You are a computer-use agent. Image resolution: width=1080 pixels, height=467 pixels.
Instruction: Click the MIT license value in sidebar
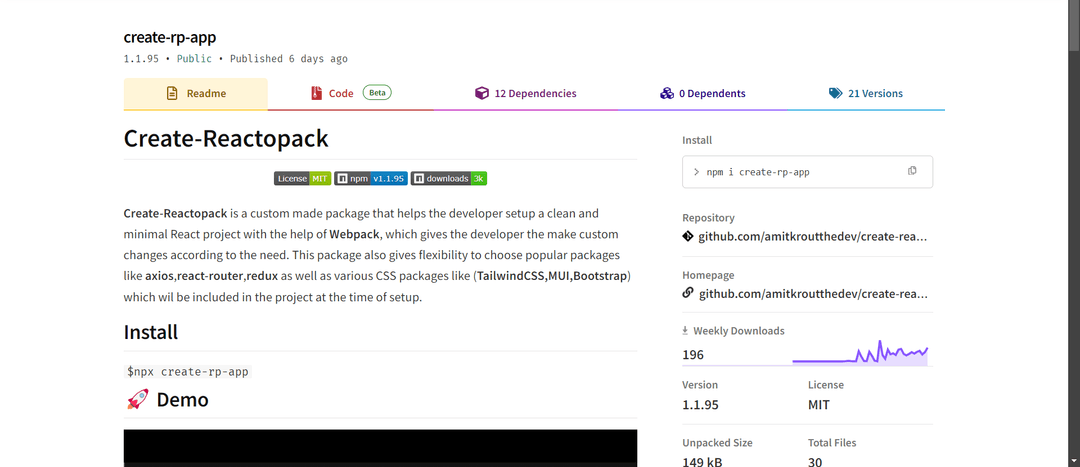(x=819, y=405)
